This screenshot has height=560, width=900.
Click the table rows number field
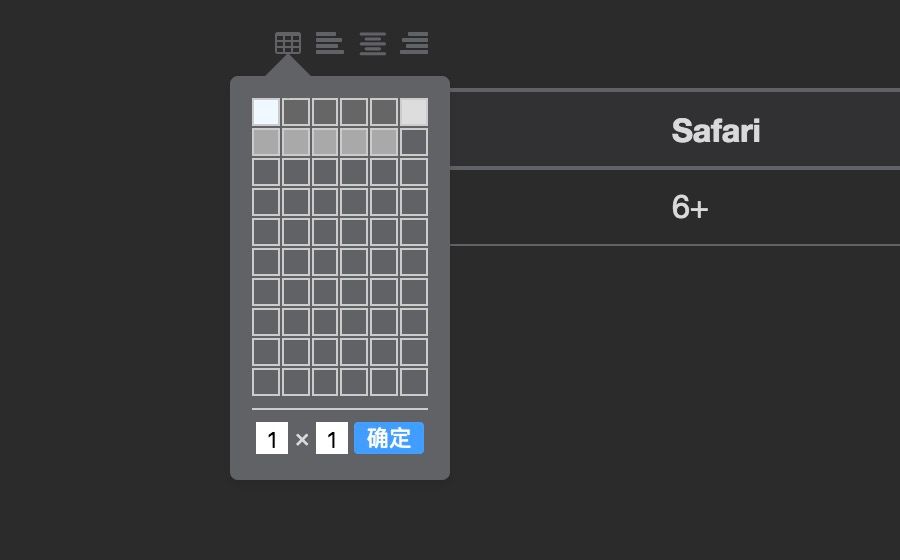272,438
